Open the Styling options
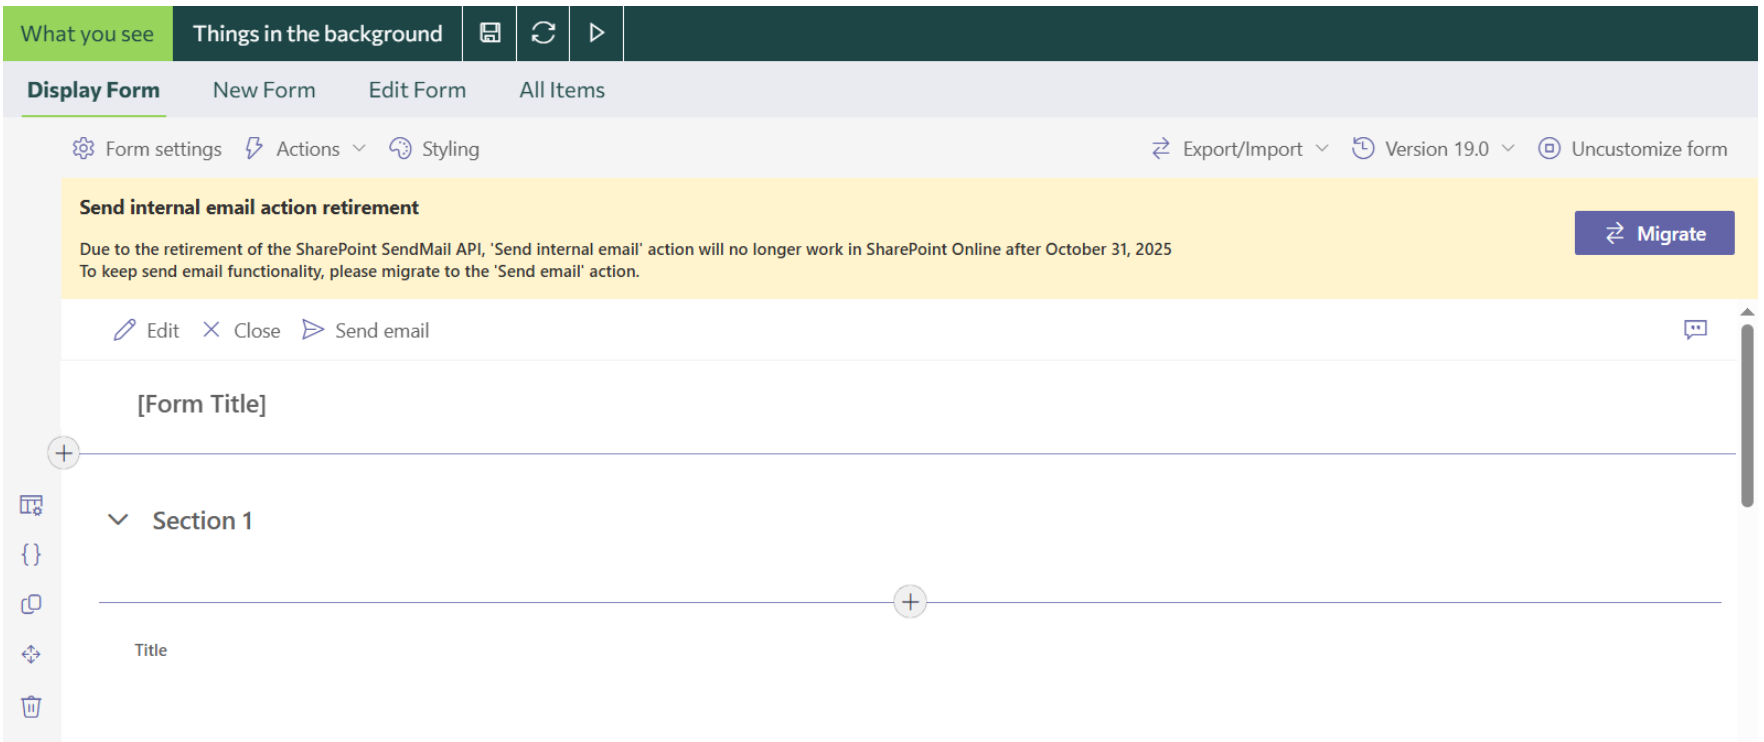Screen dimensions: 1764x742 tap(435, 149)
